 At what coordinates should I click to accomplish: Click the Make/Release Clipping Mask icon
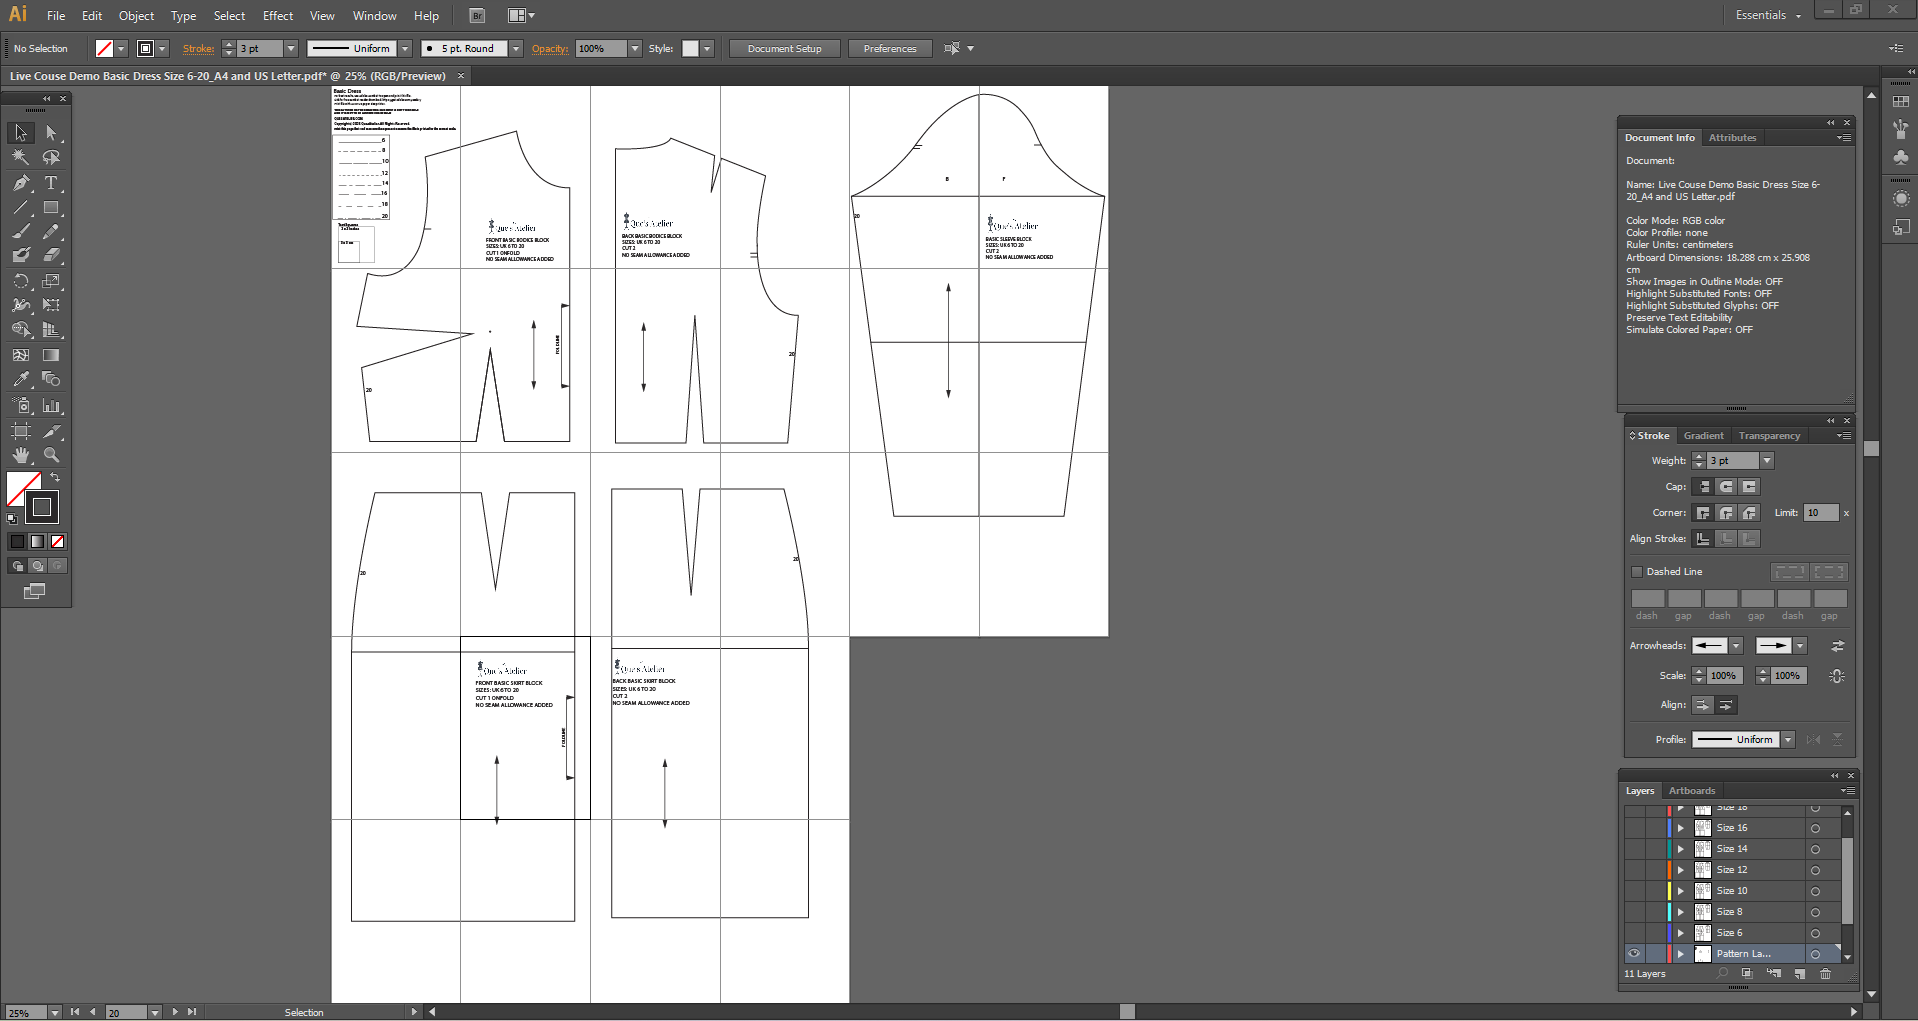(1747, 974)
